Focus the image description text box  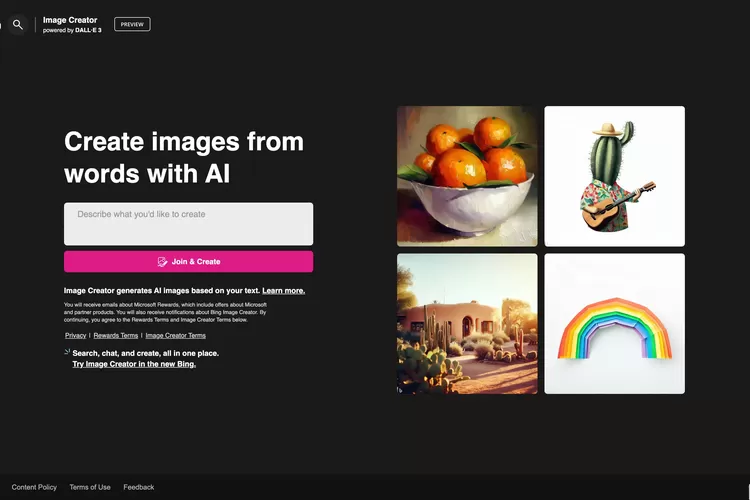188,224
